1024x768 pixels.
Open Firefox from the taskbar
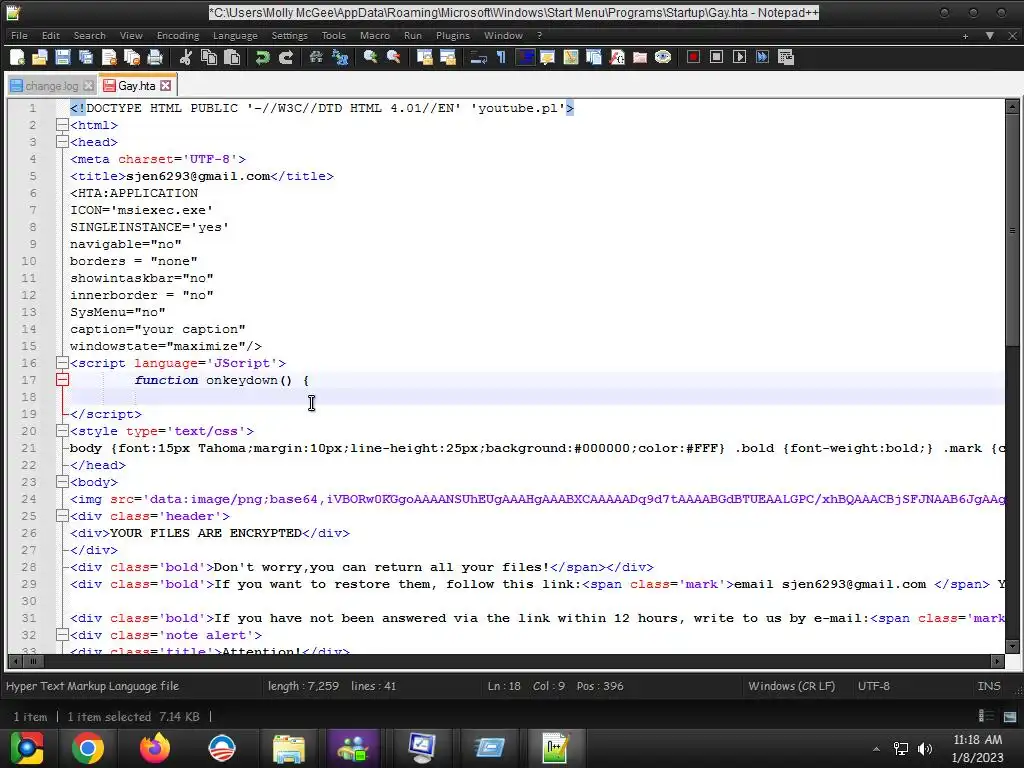[x=155, y=748]
